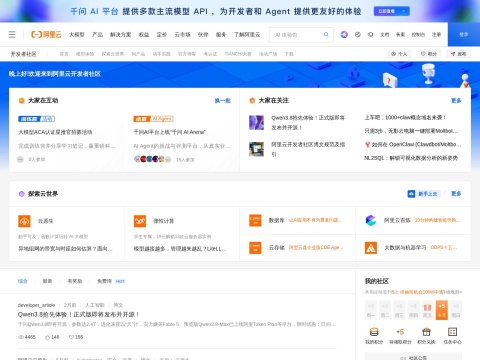The width and height of the screenshot is (480, 360).
Task: Click the 发布 button
Action: pyautogui.click(x=458, y=54)
